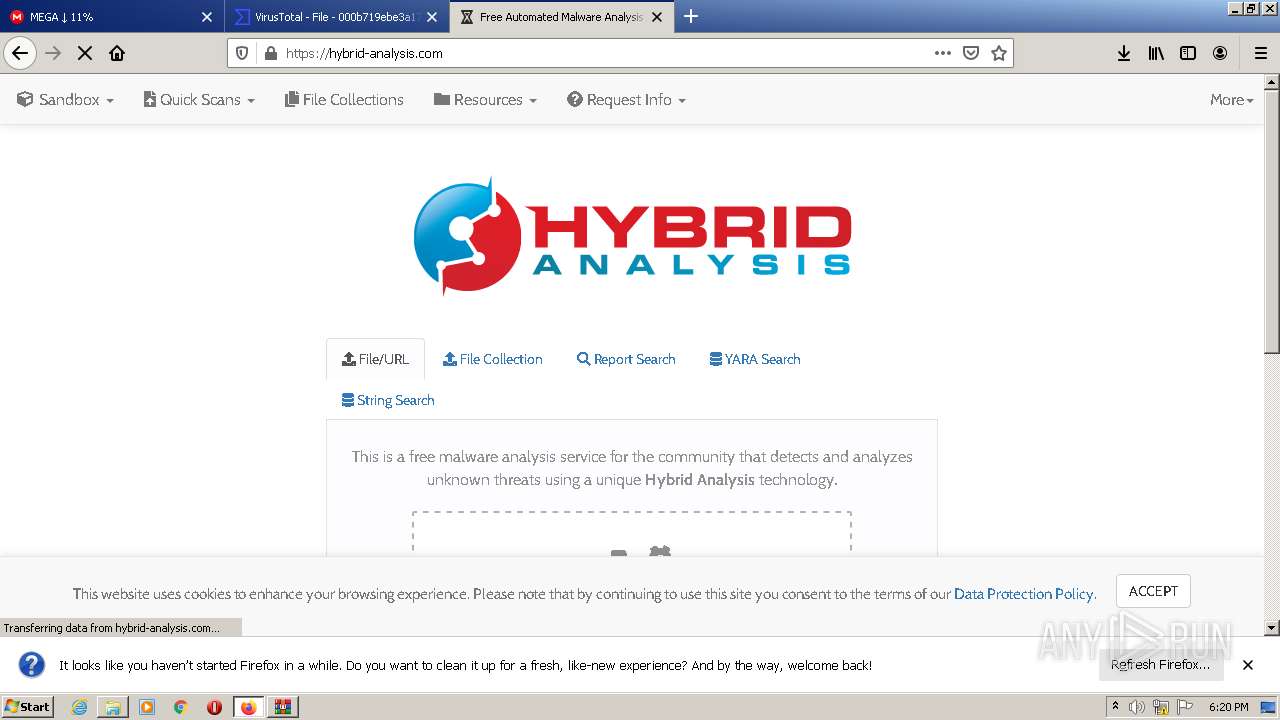Viewport: 1280px width, 720px height.
Task: Open the tracking protection shield icon
Action: point(241,53)
